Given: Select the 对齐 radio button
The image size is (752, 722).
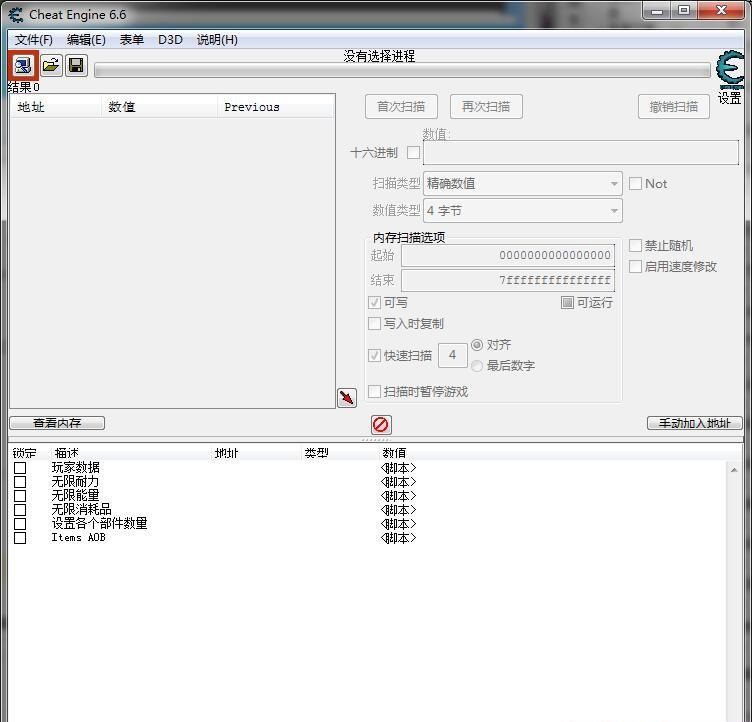Looking at the screenshot, I should pyautogui.click(x=477, y=345).
